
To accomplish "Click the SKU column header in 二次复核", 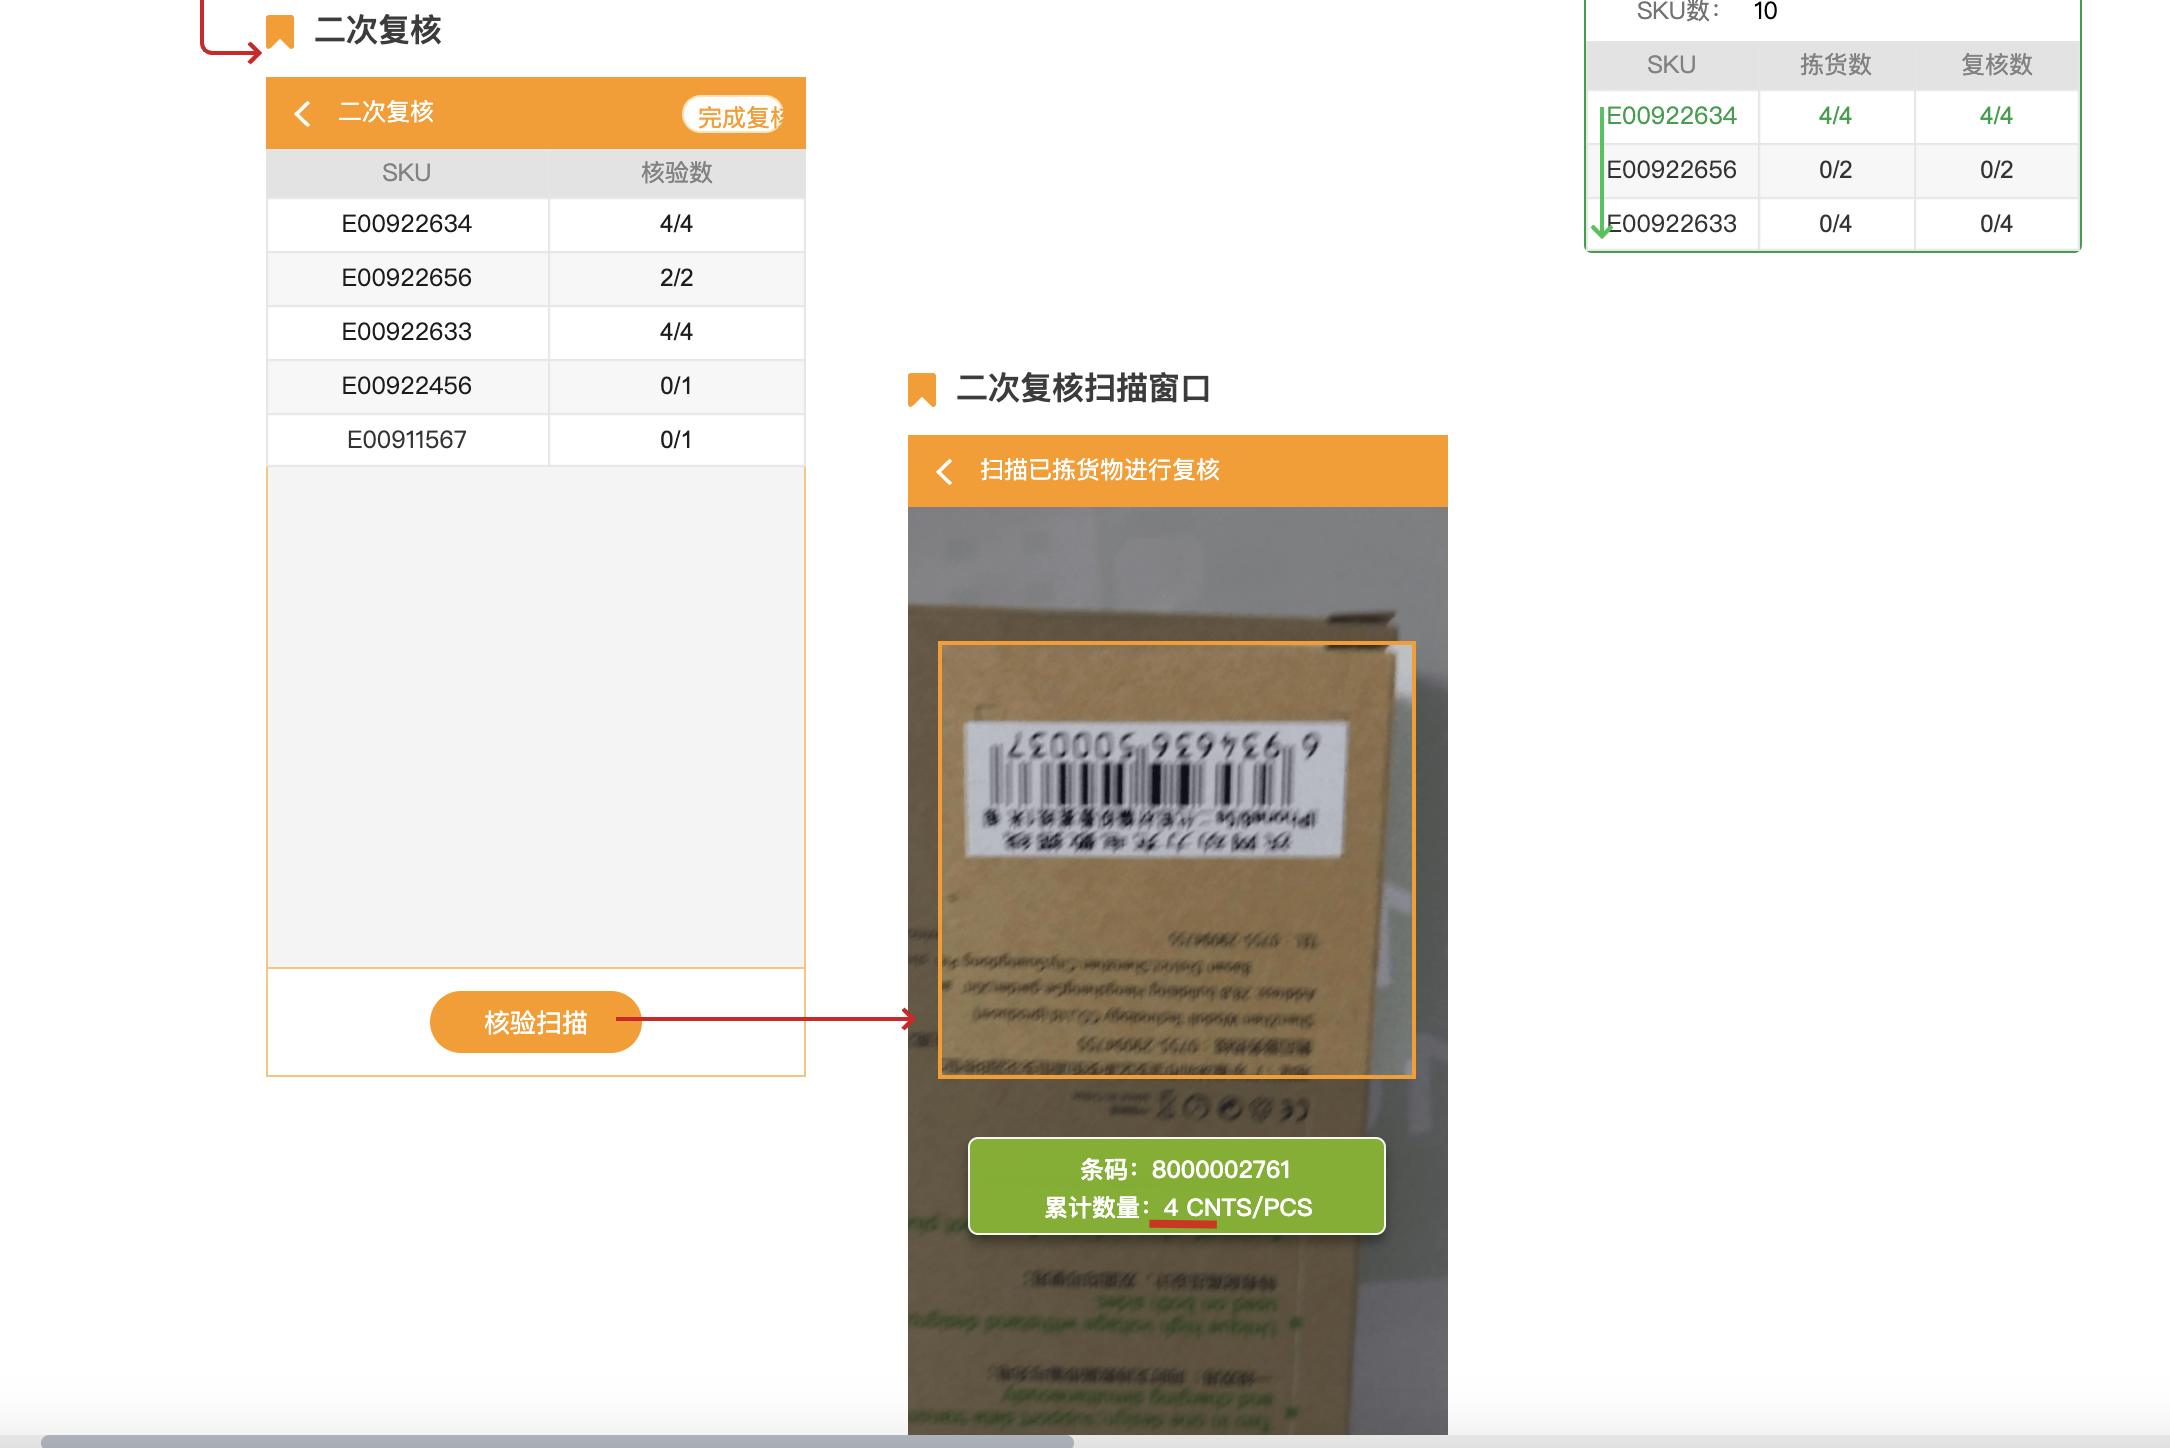I will (x=406, y=173).
